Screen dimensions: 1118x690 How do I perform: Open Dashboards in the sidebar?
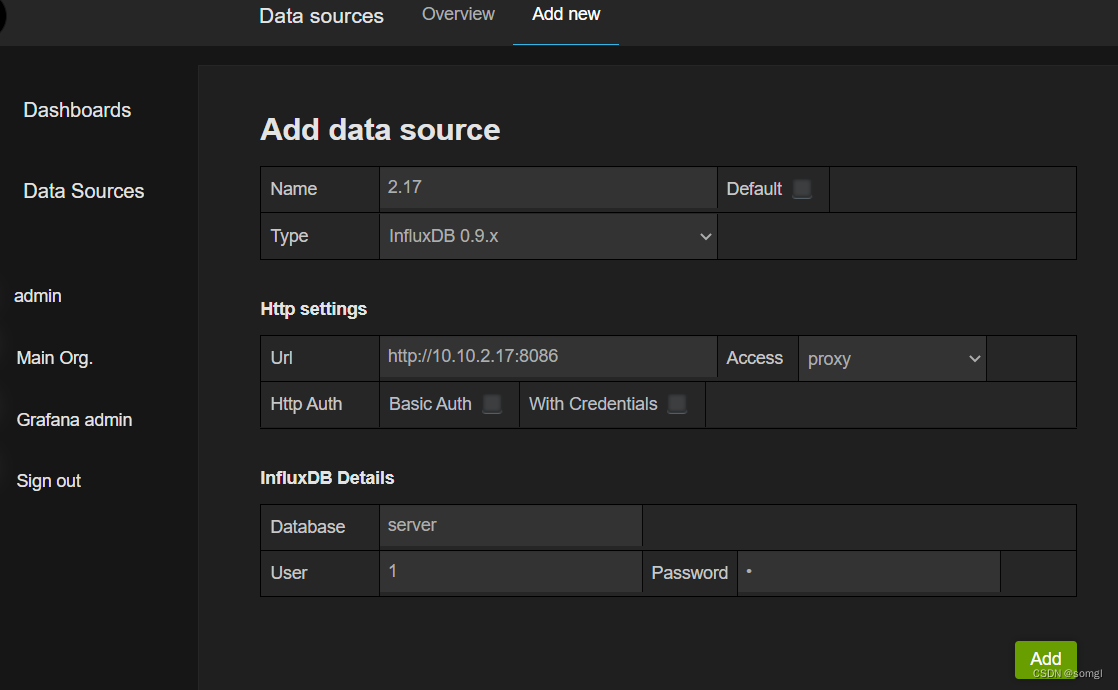tap(77, 110)
